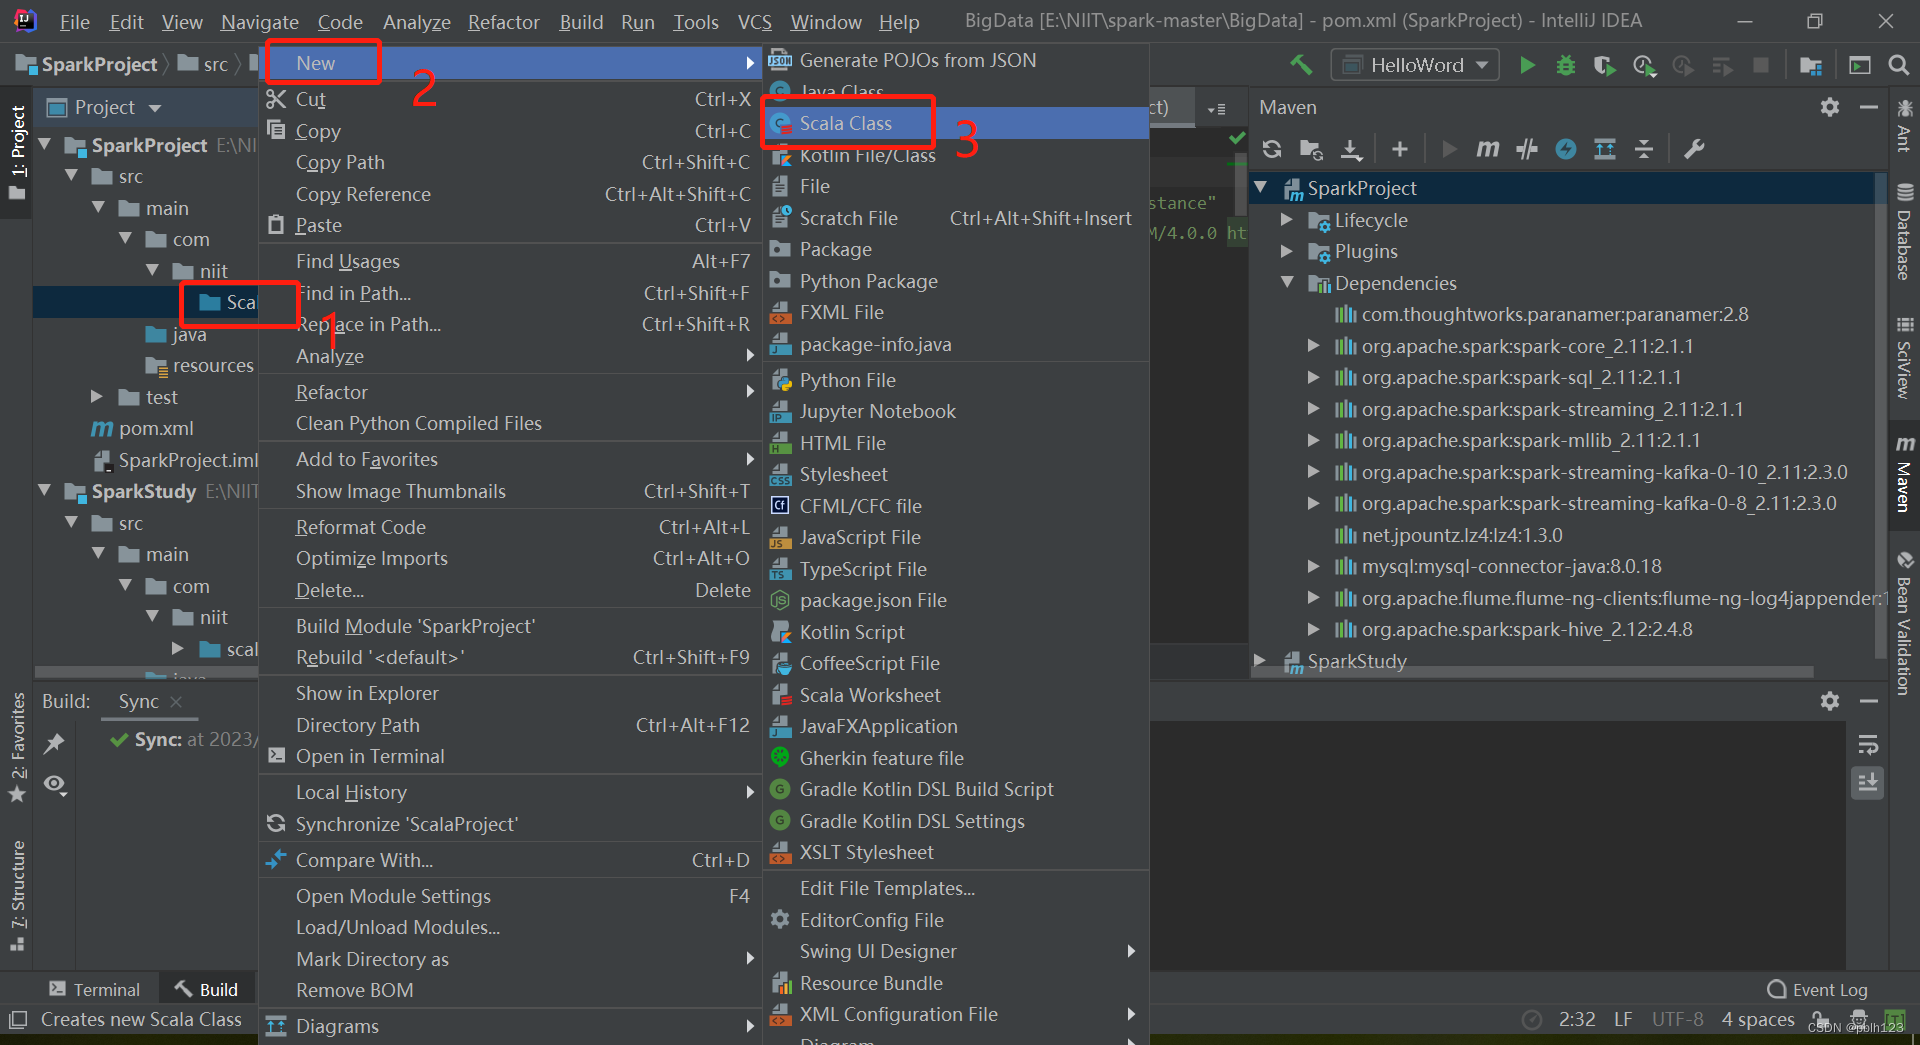Toggle the eye view options in Build panel
The image size is (1920, 1045).
point(56,785)
